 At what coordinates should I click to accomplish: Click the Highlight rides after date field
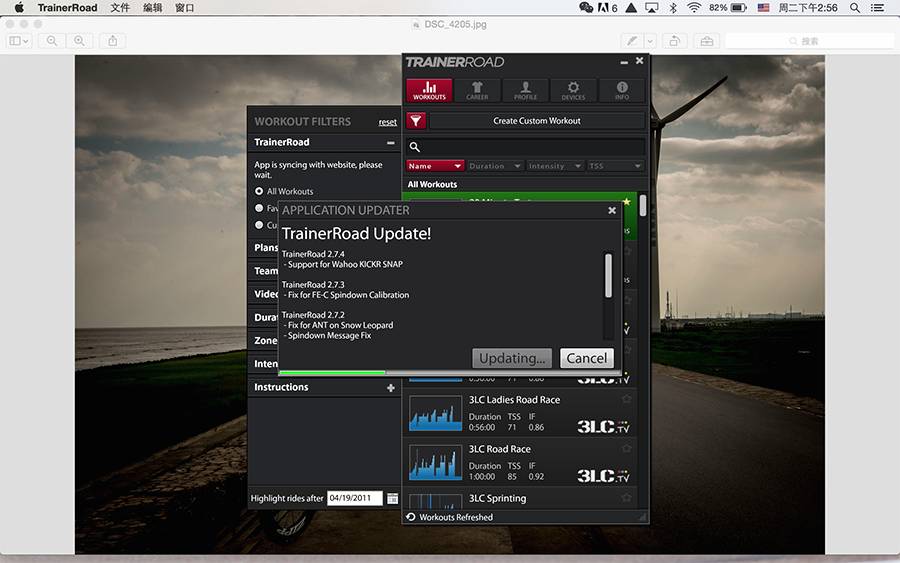tap(355, 498)
